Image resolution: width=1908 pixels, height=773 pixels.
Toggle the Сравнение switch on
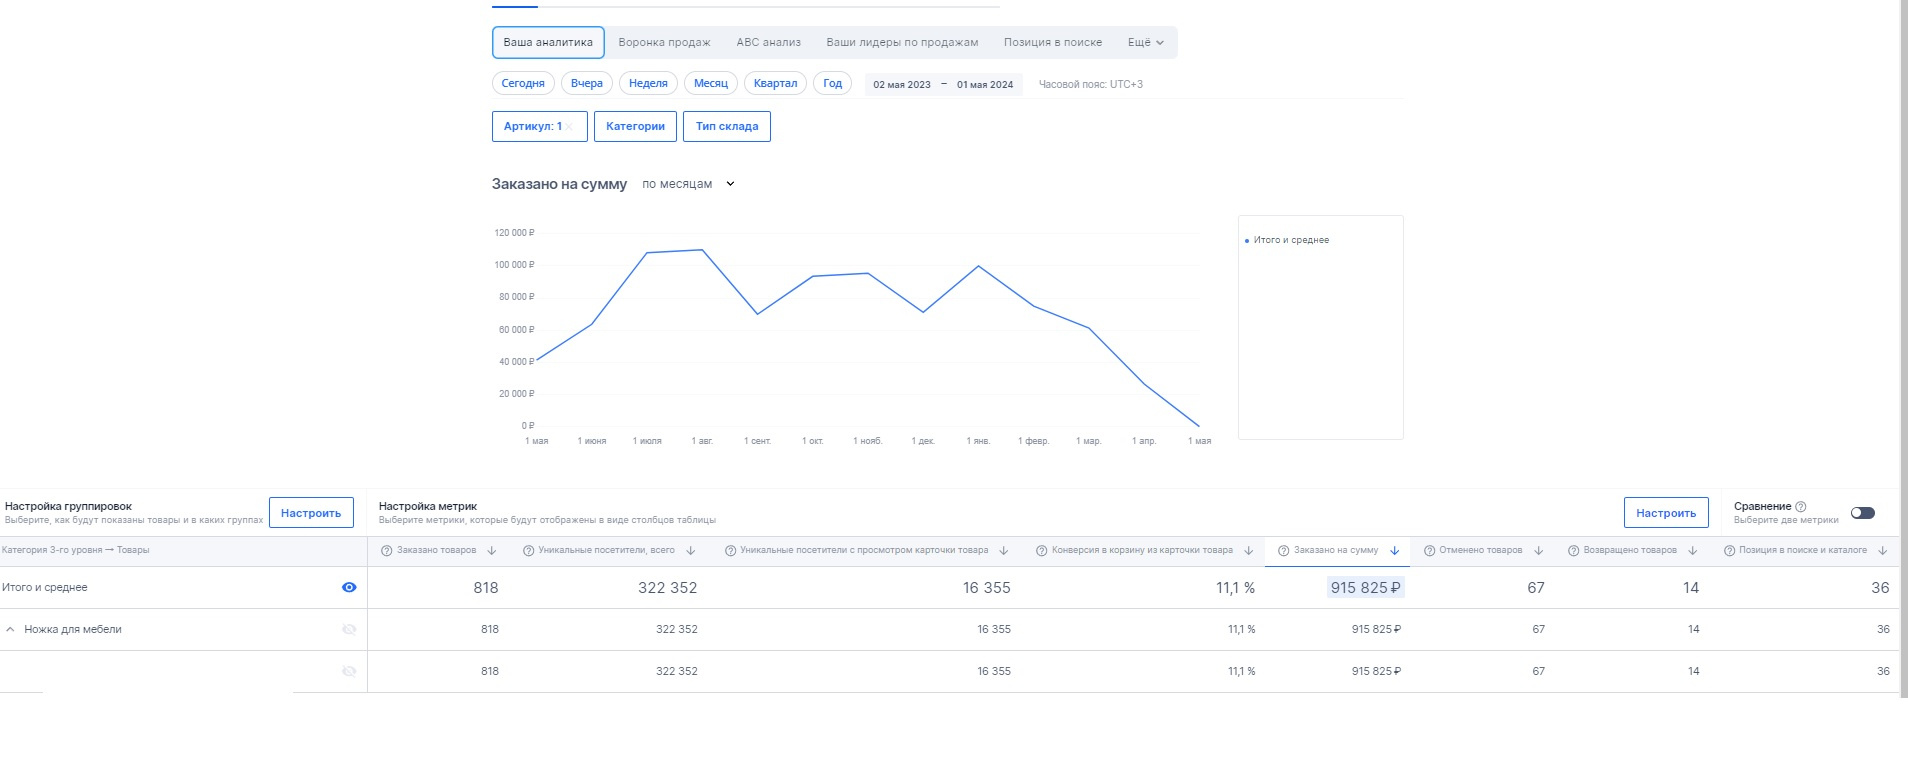pos(1862,513)
